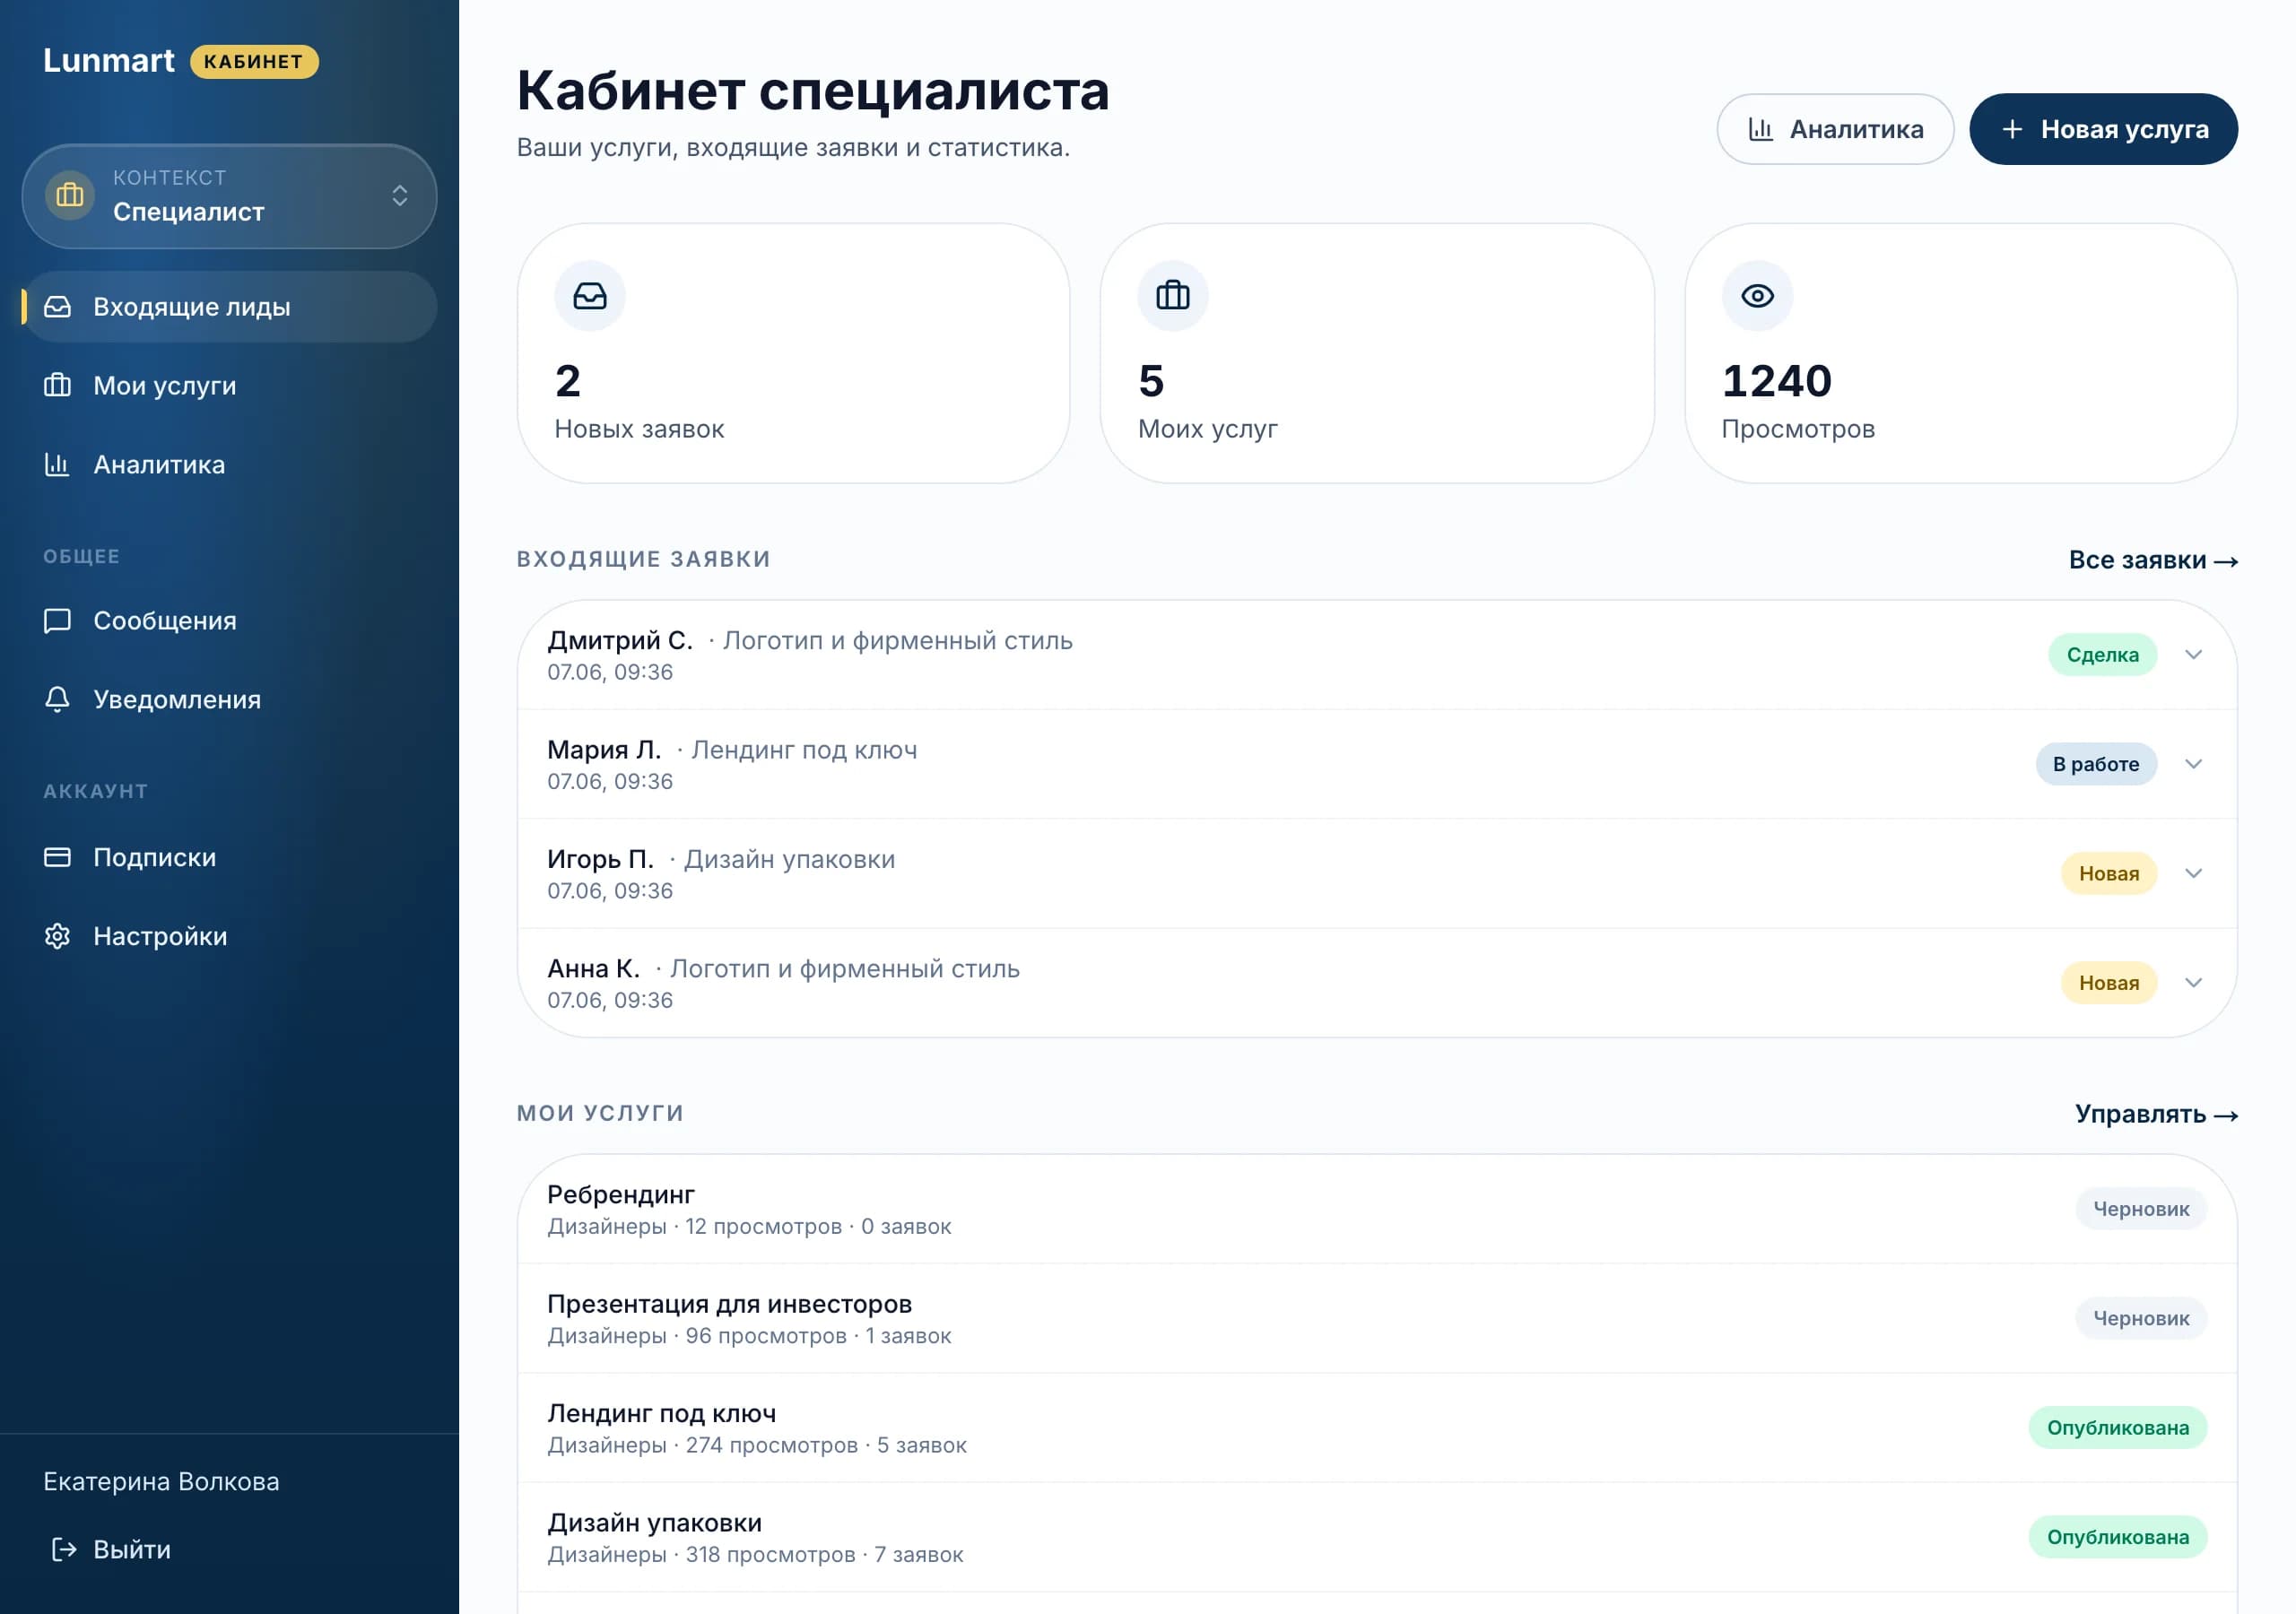Screen dimensions: 2296x1614
Task: Open Настройки in account menu
Action: (x=230, y=936)
